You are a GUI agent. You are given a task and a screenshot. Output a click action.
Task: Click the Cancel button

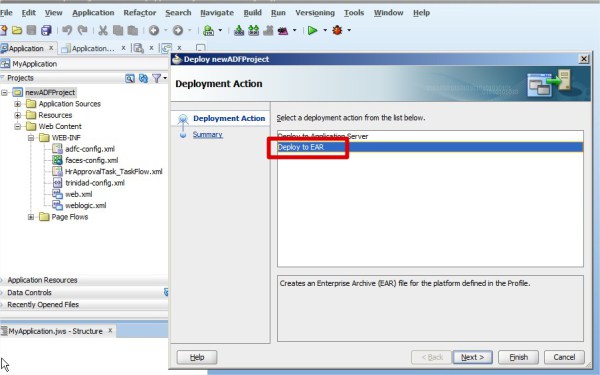point(564,357)
